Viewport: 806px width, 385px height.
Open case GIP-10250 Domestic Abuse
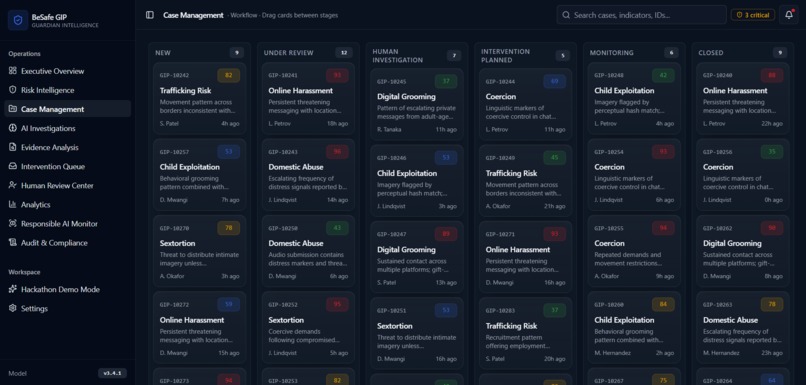pos(308,251)
